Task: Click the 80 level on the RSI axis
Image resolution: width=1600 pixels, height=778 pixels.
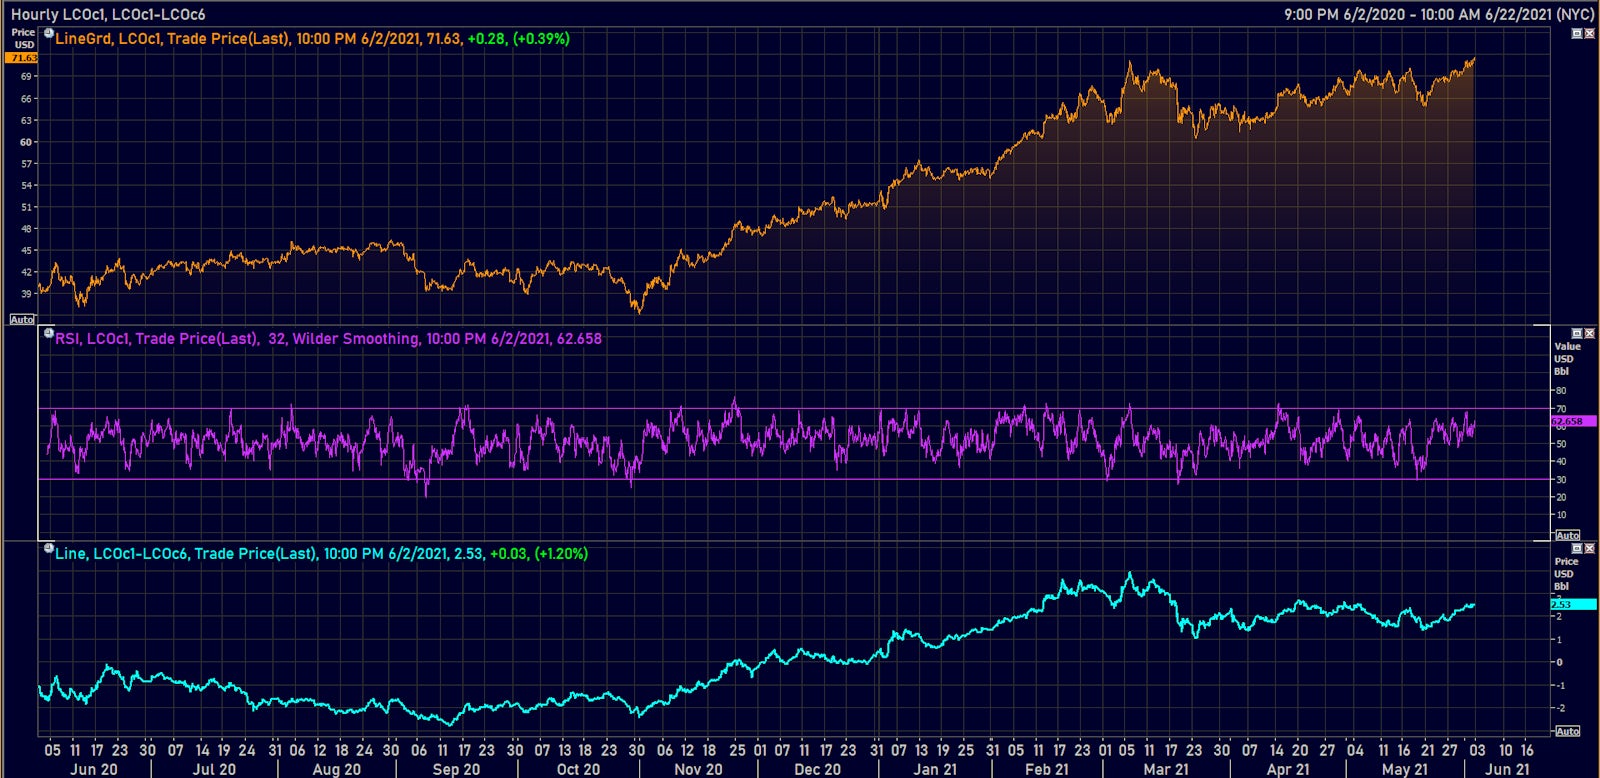Action: click(1561, 391)
